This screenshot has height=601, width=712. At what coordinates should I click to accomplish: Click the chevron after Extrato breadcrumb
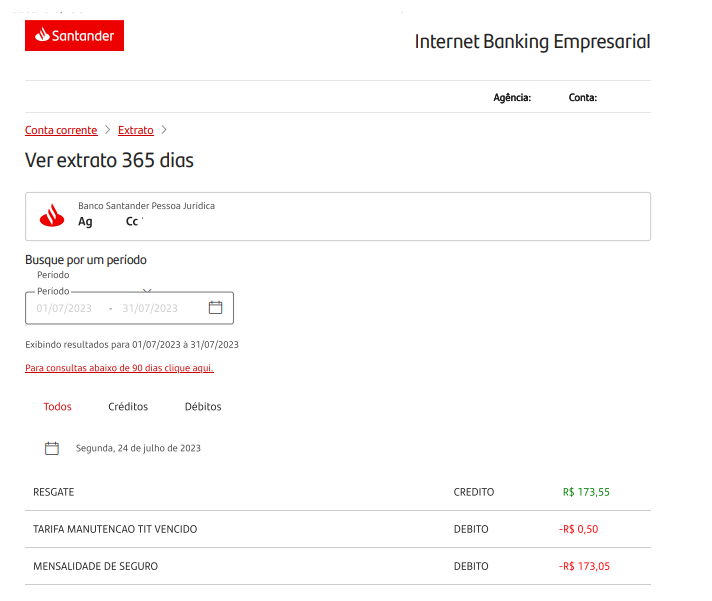point(164,130)
